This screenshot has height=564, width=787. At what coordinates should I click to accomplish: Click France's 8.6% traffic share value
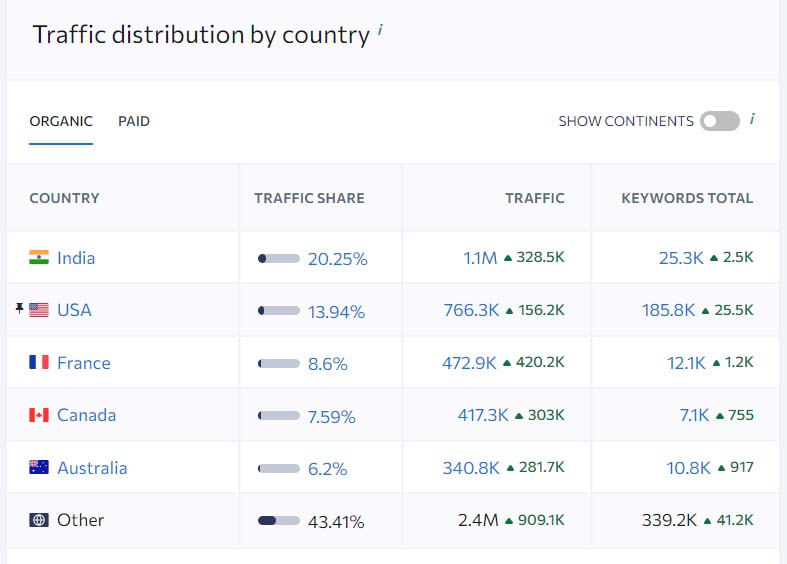(x=328, y=364)
